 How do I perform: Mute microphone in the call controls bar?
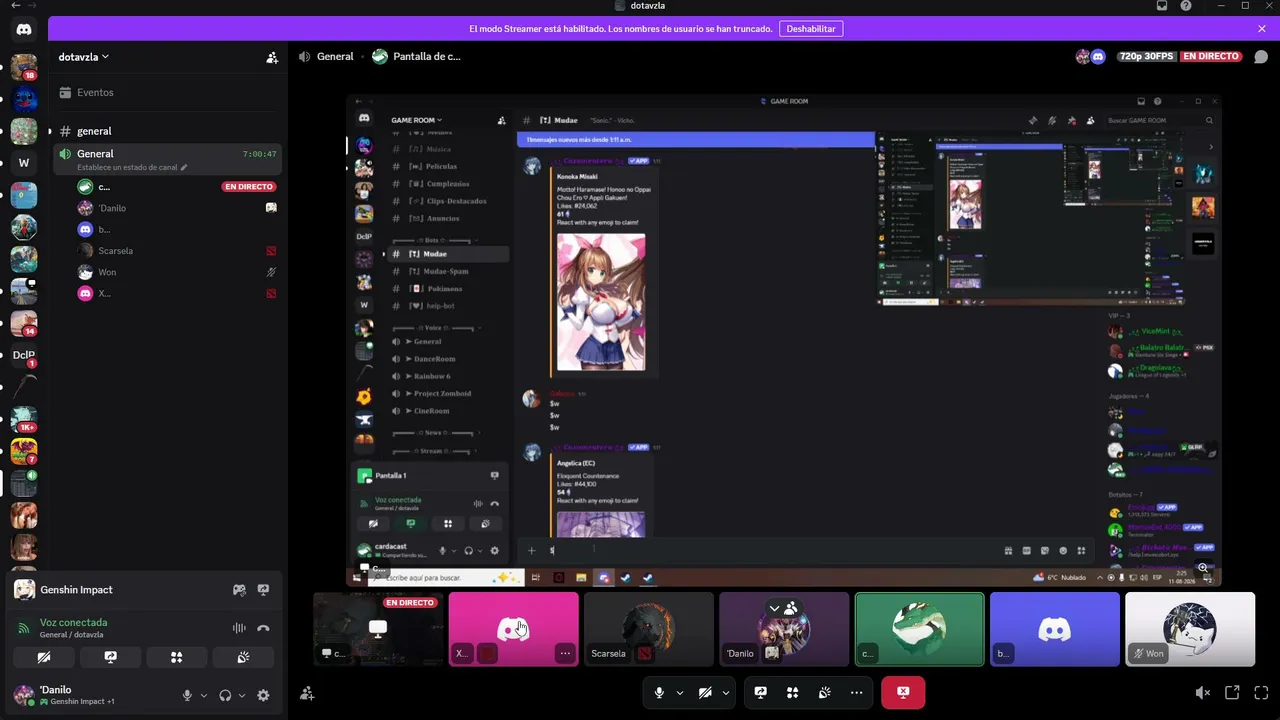click(659, 692)
